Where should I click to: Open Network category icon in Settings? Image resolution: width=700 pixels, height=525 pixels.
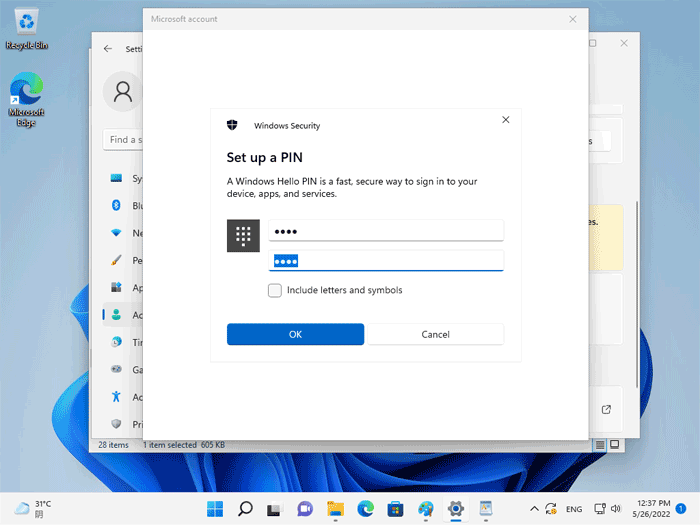(116, 233)
